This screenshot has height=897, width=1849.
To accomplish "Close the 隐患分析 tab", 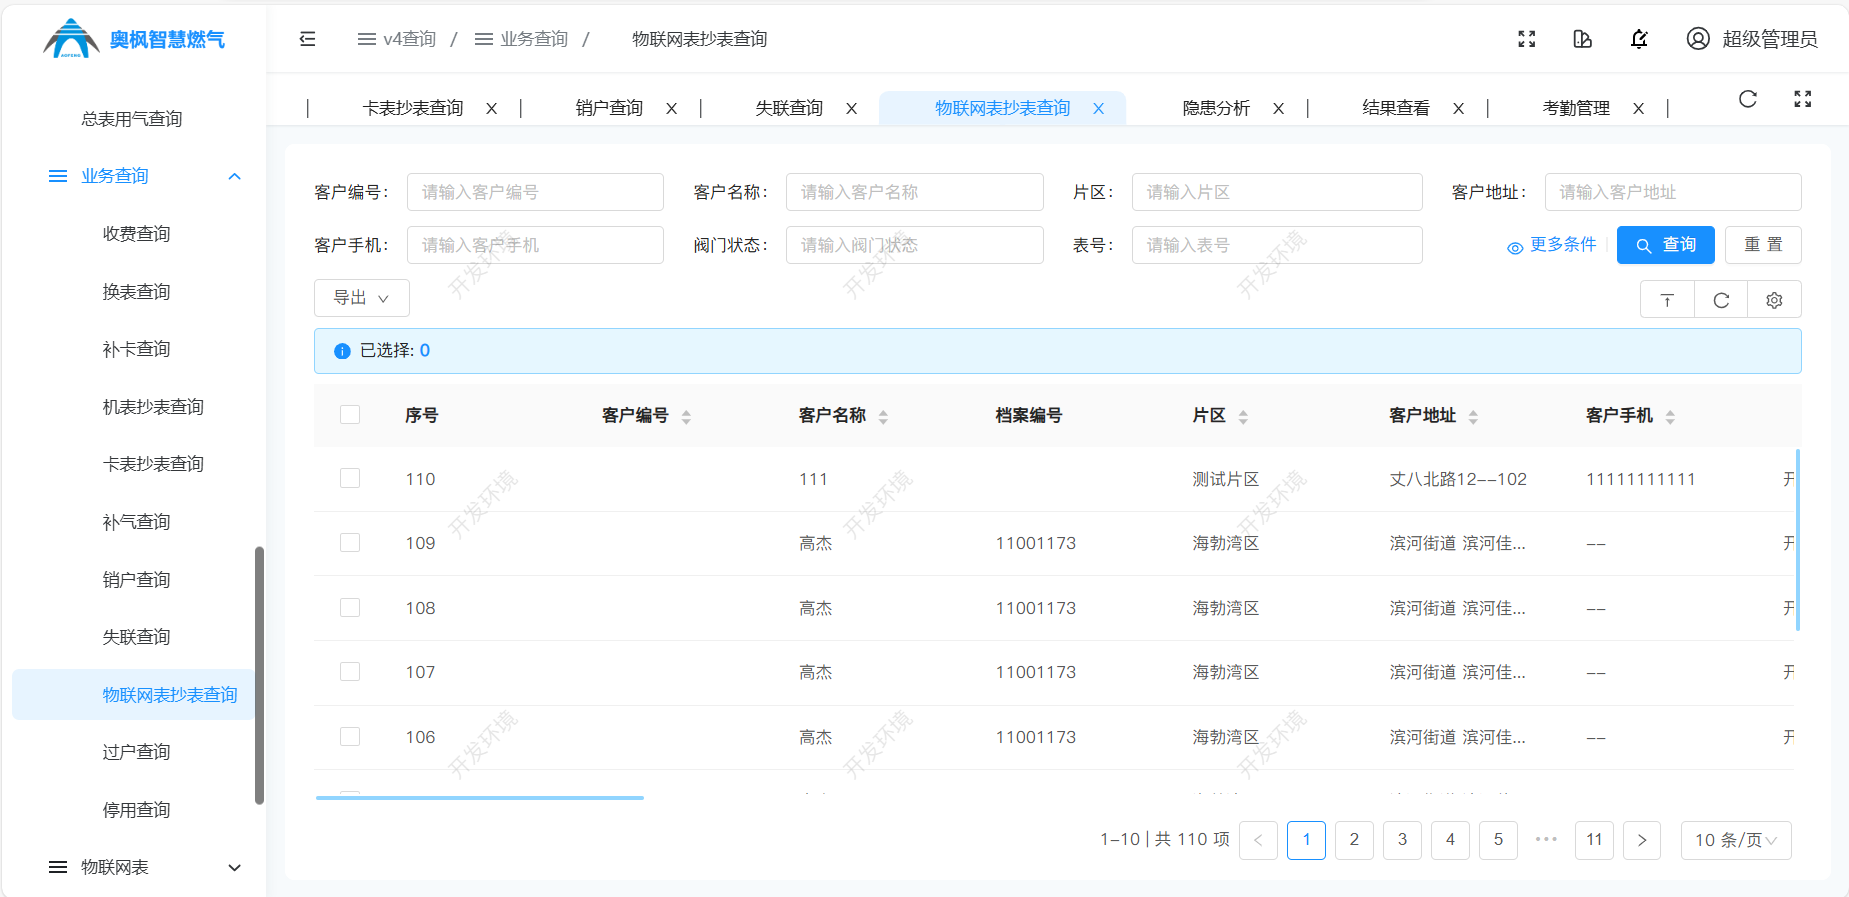I will (x=1279, y=109).
